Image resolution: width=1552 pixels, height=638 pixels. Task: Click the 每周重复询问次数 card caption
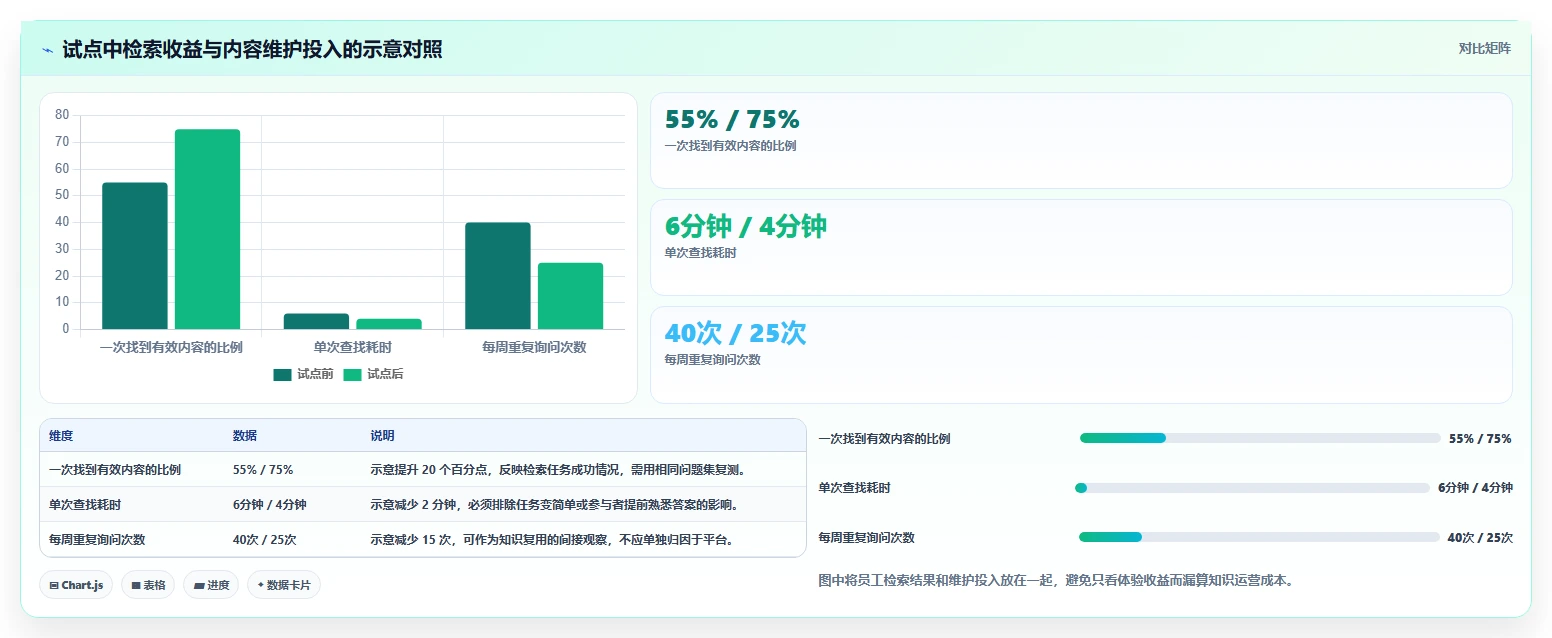[712, 360]
